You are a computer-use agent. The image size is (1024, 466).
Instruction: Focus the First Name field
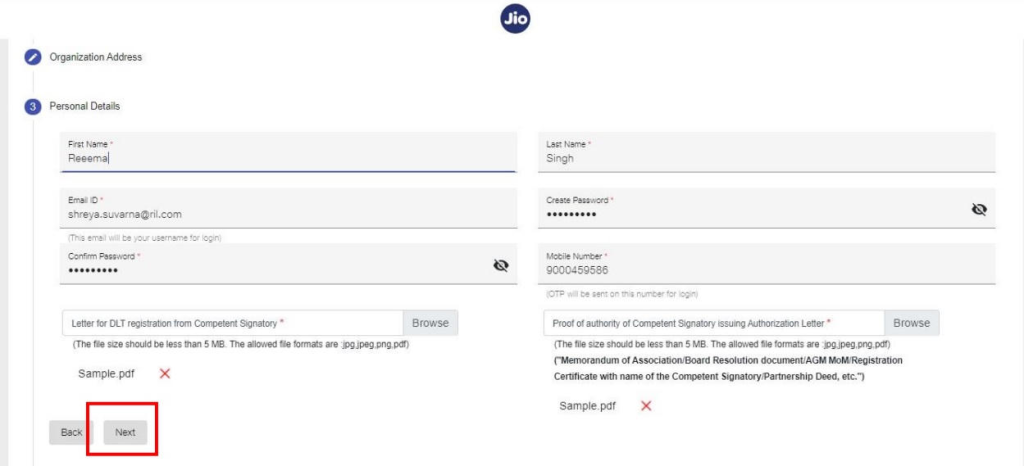(x=288, y=152)
